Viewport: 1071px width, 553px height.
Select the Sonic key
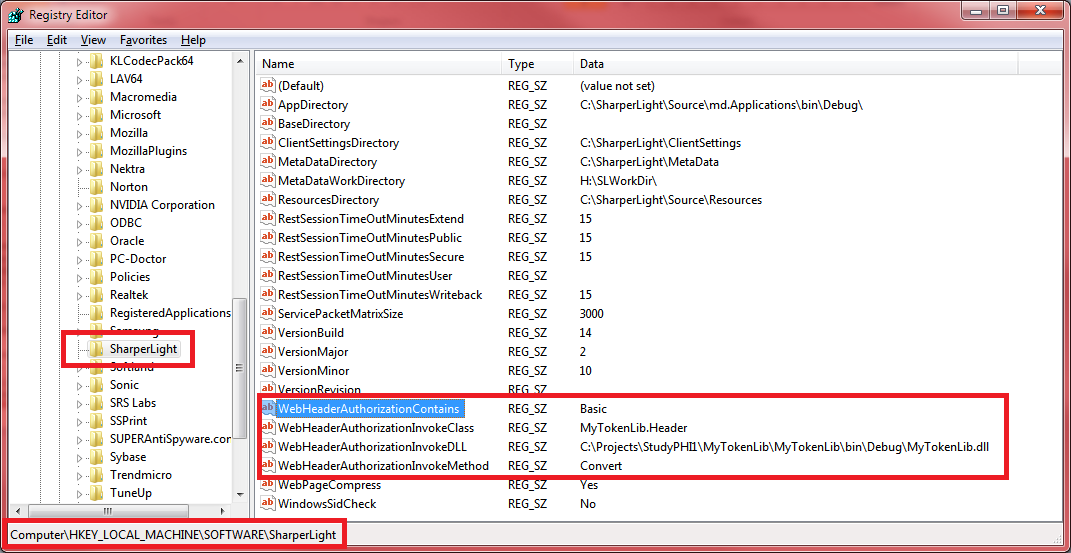[x=124, y=385]
